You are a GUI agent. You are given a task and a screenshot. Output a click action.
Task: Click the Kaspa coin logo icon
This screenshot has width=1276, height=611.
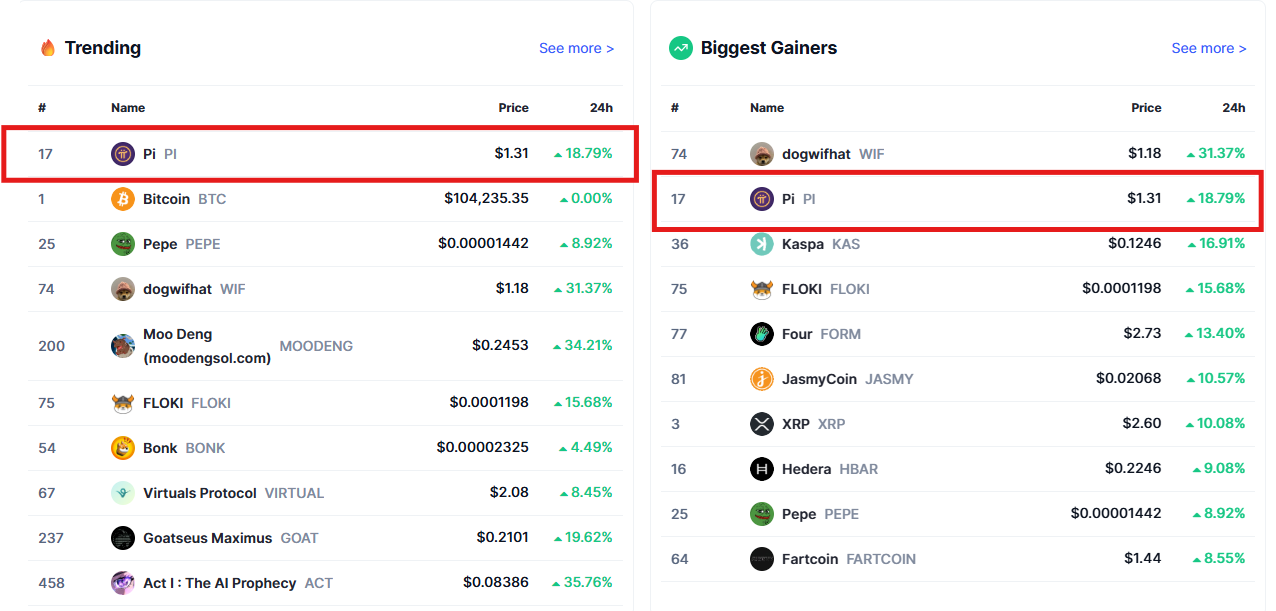coord(762,244)
